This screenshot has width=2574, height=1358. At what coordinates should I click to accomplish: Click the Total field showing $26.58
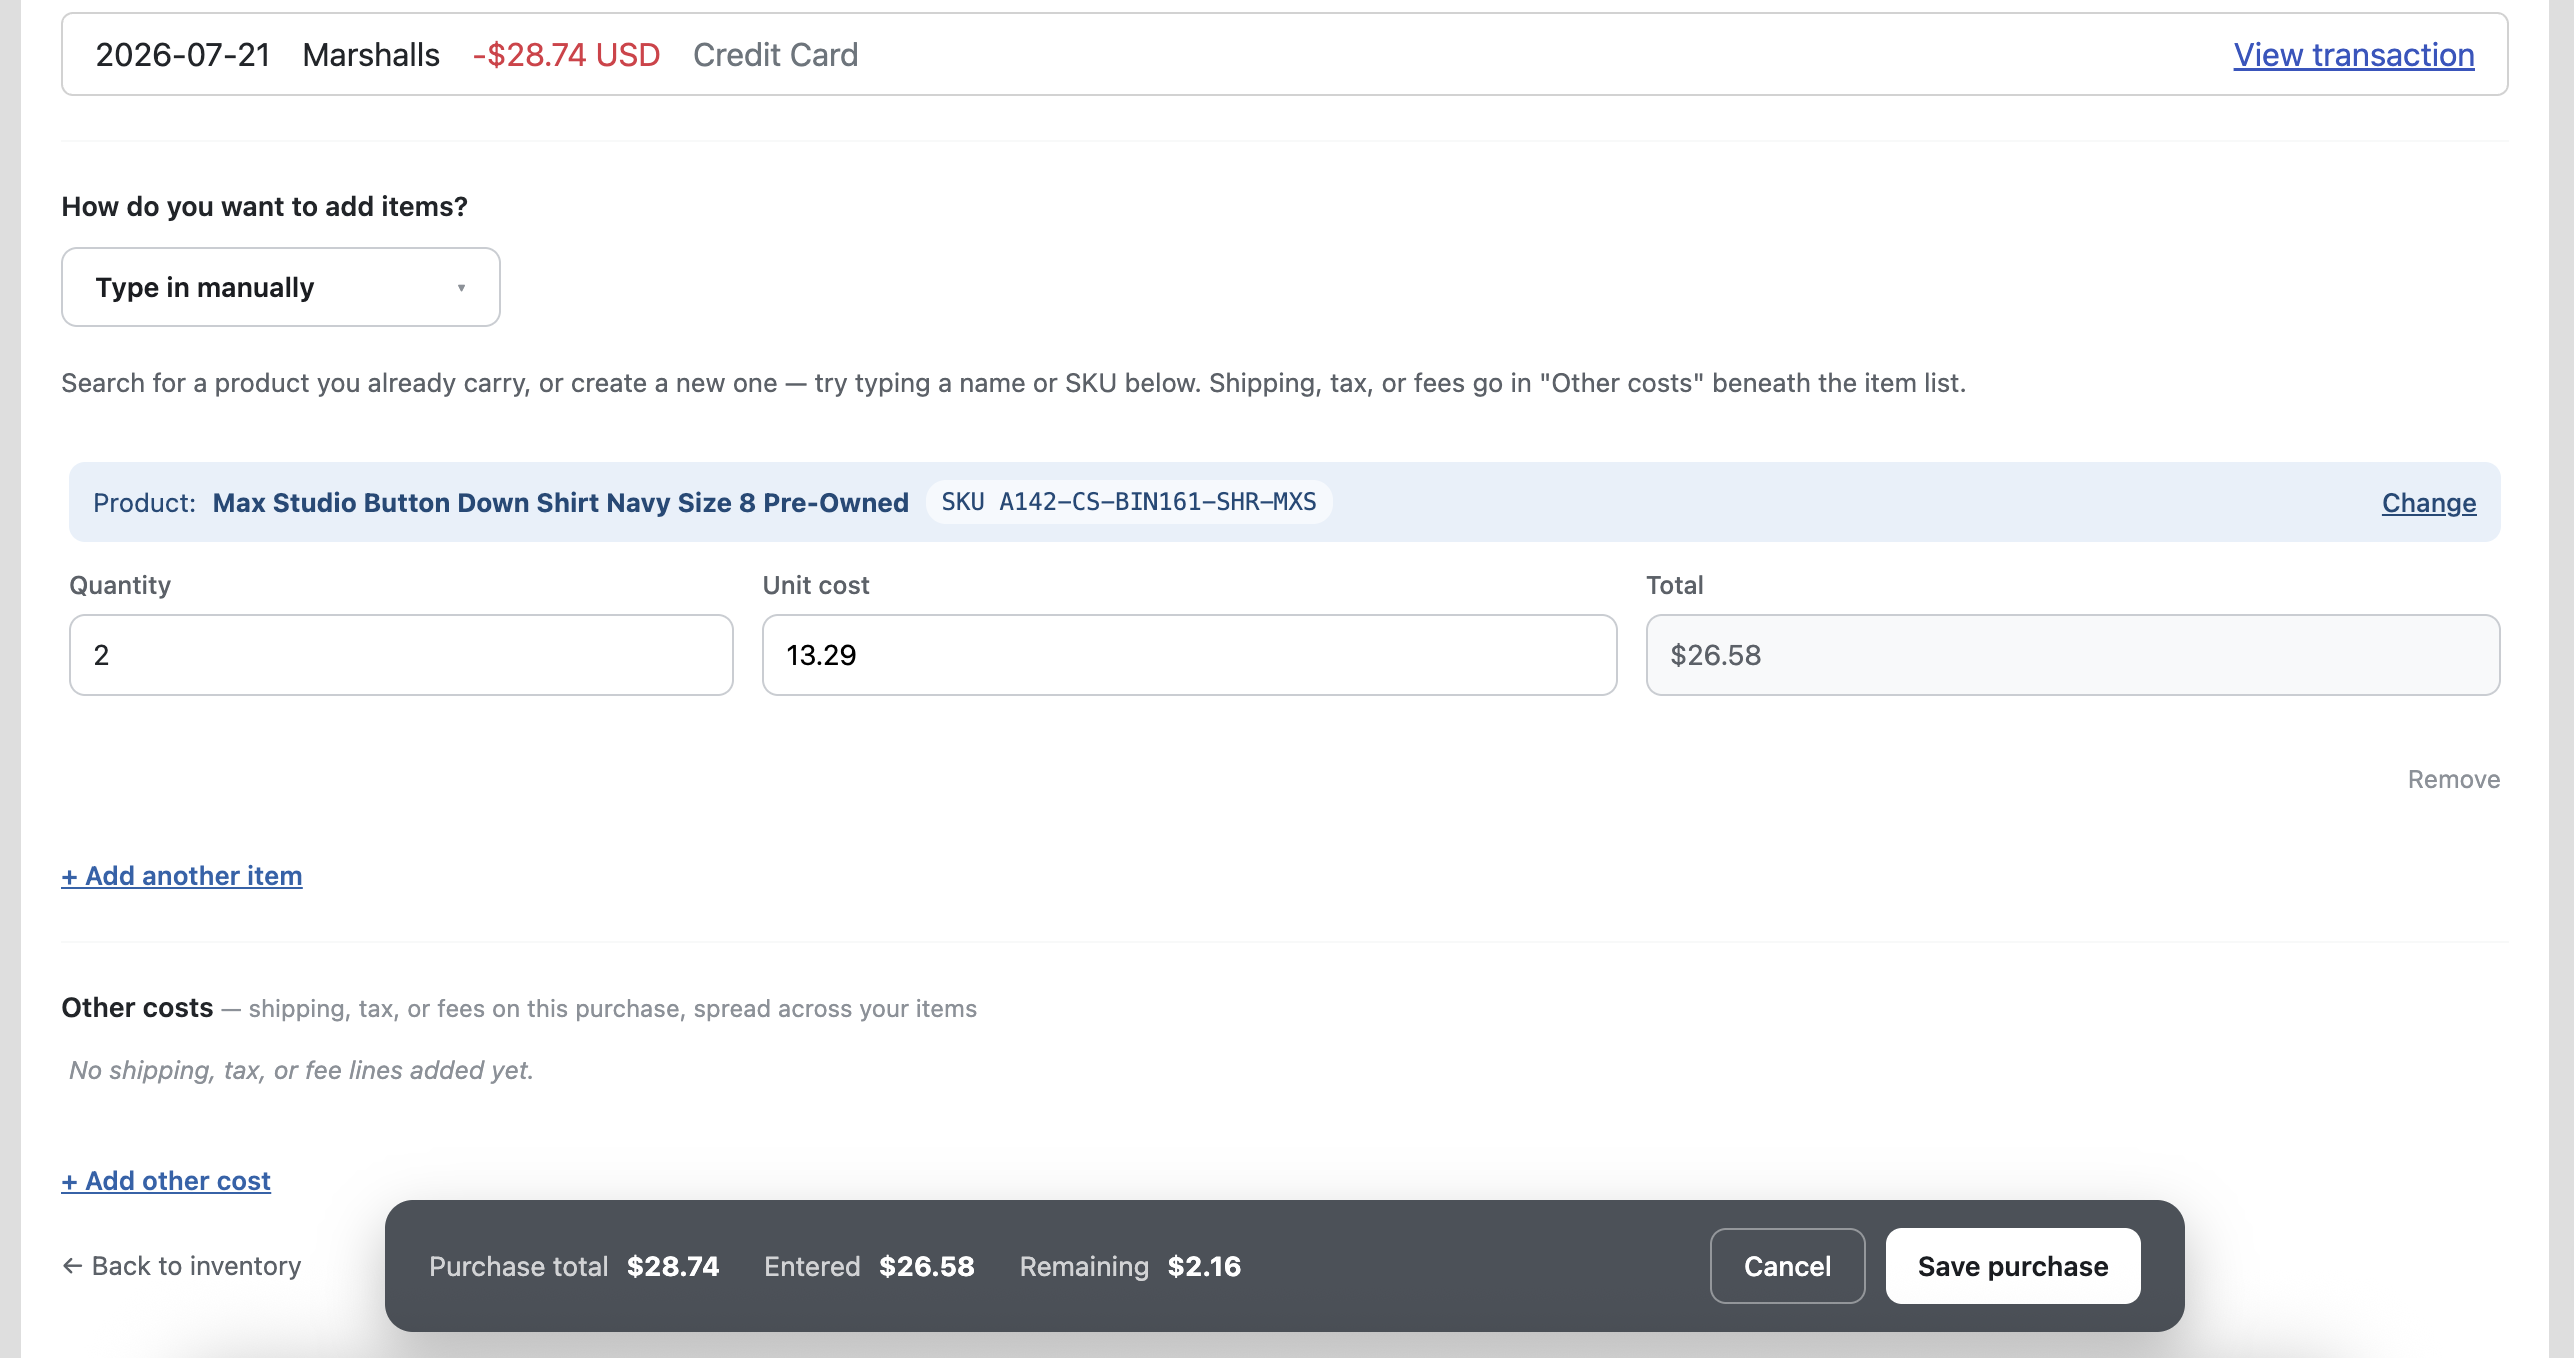click(2073, 655)
